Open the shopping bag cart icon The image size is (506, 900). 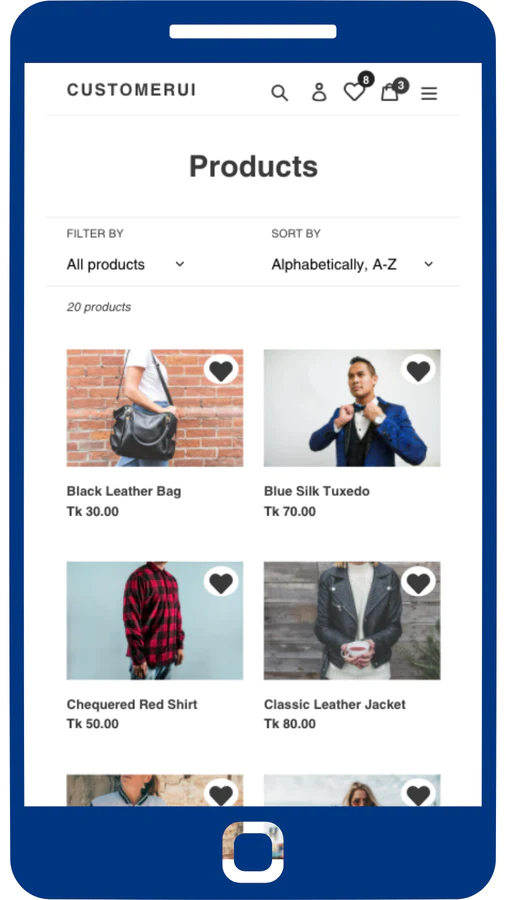click(390, 91)
